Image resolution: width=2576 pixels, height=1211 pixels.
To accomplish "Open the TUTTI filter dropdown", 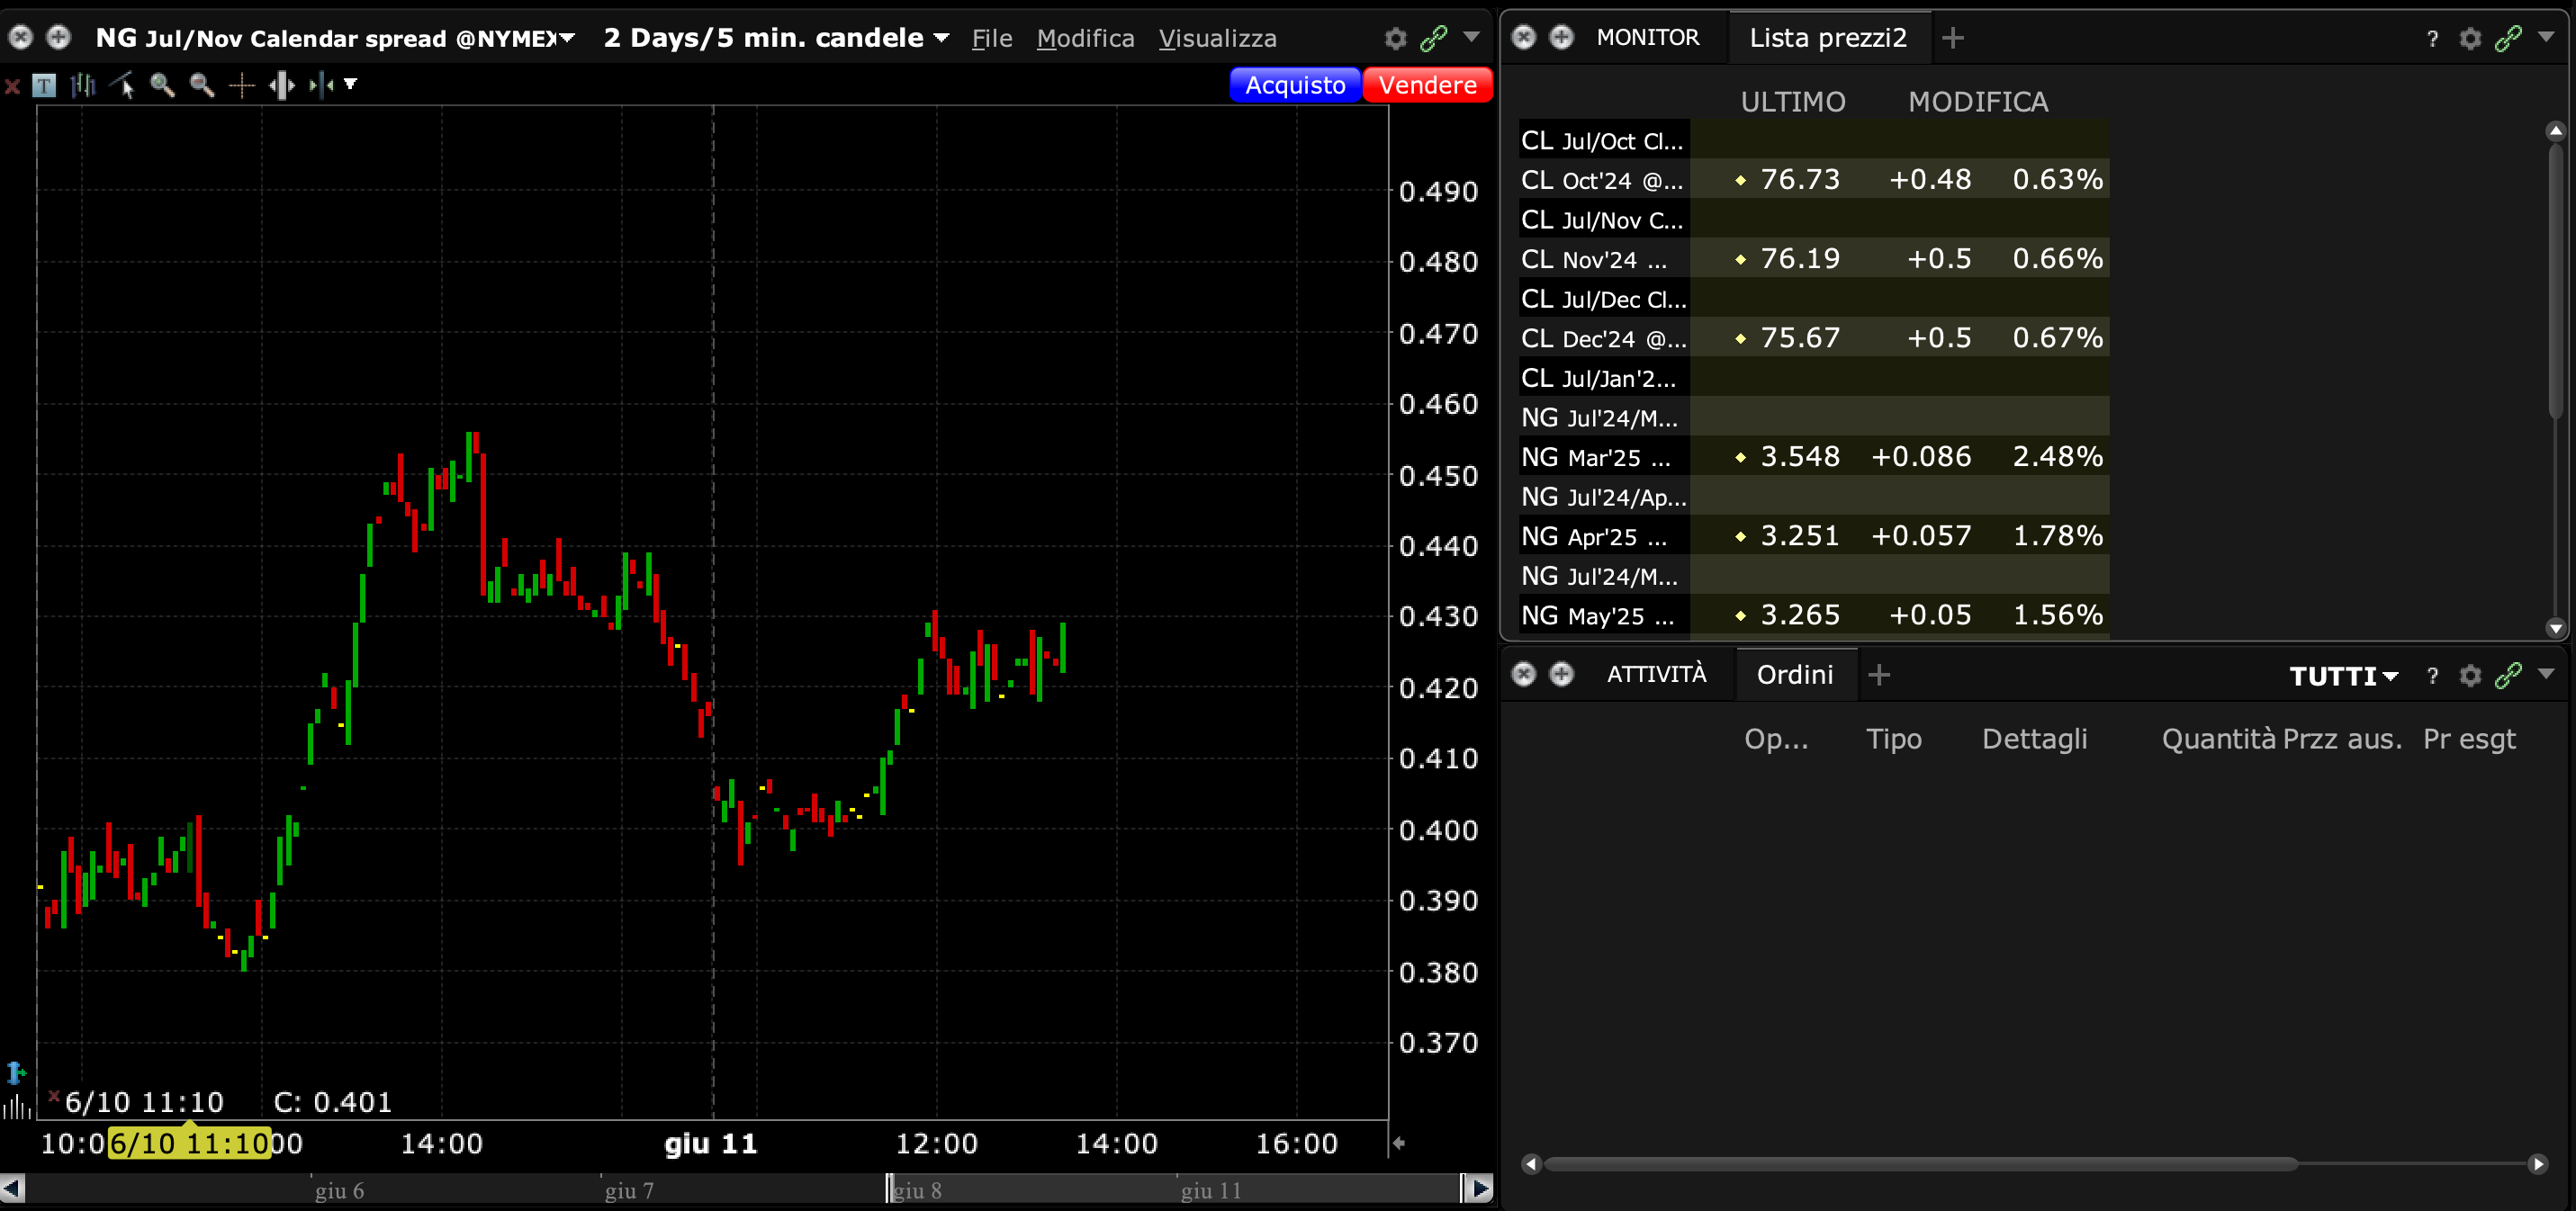I will pyautogui.click(x=2343, y=676).
